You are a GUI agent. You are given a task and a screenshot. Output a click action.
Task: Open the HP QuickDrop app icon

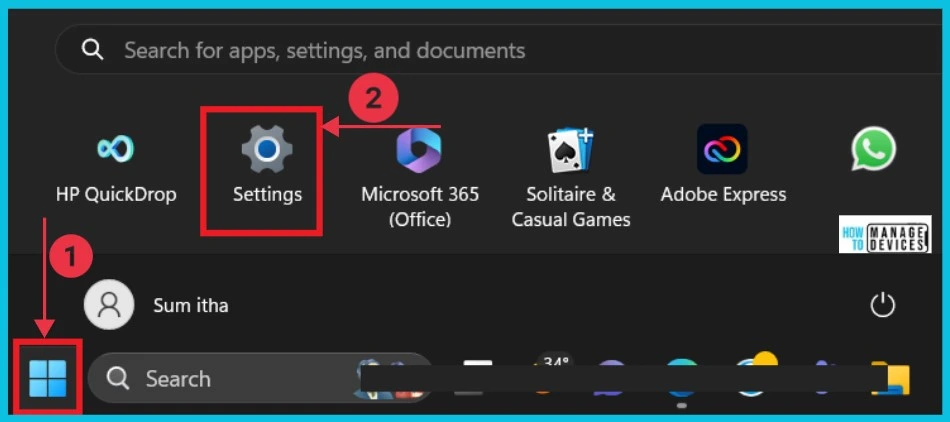(x=115, y=149)
